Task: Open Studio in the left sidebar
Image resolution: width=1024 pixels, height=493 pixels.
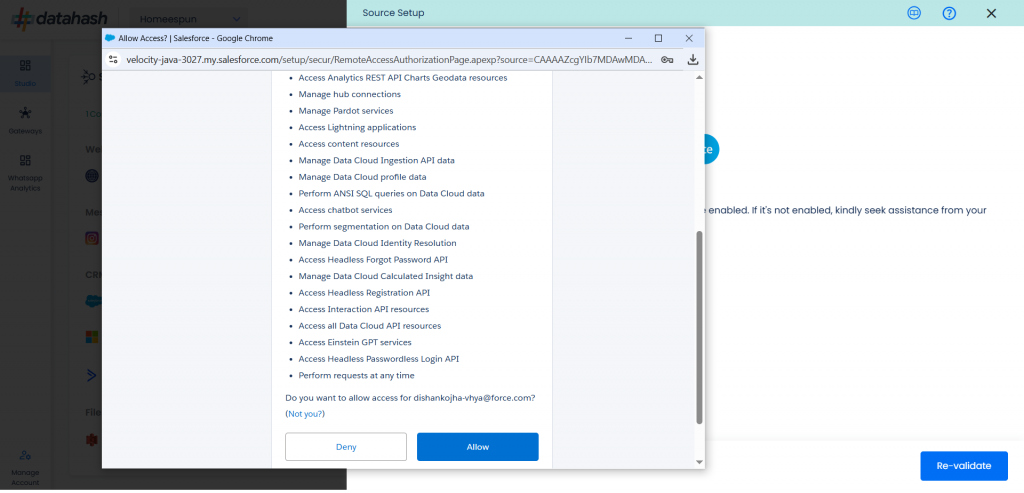Action: [25, 73]
